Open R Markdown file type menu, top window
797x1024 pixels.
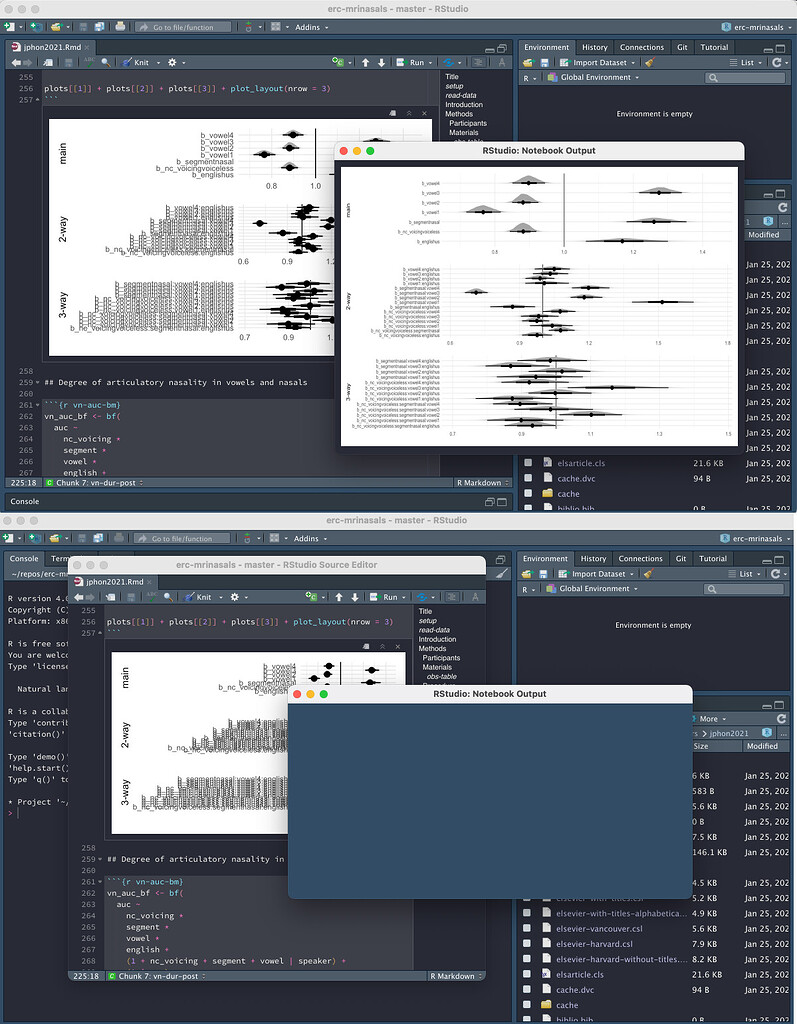tap(482, 483)
